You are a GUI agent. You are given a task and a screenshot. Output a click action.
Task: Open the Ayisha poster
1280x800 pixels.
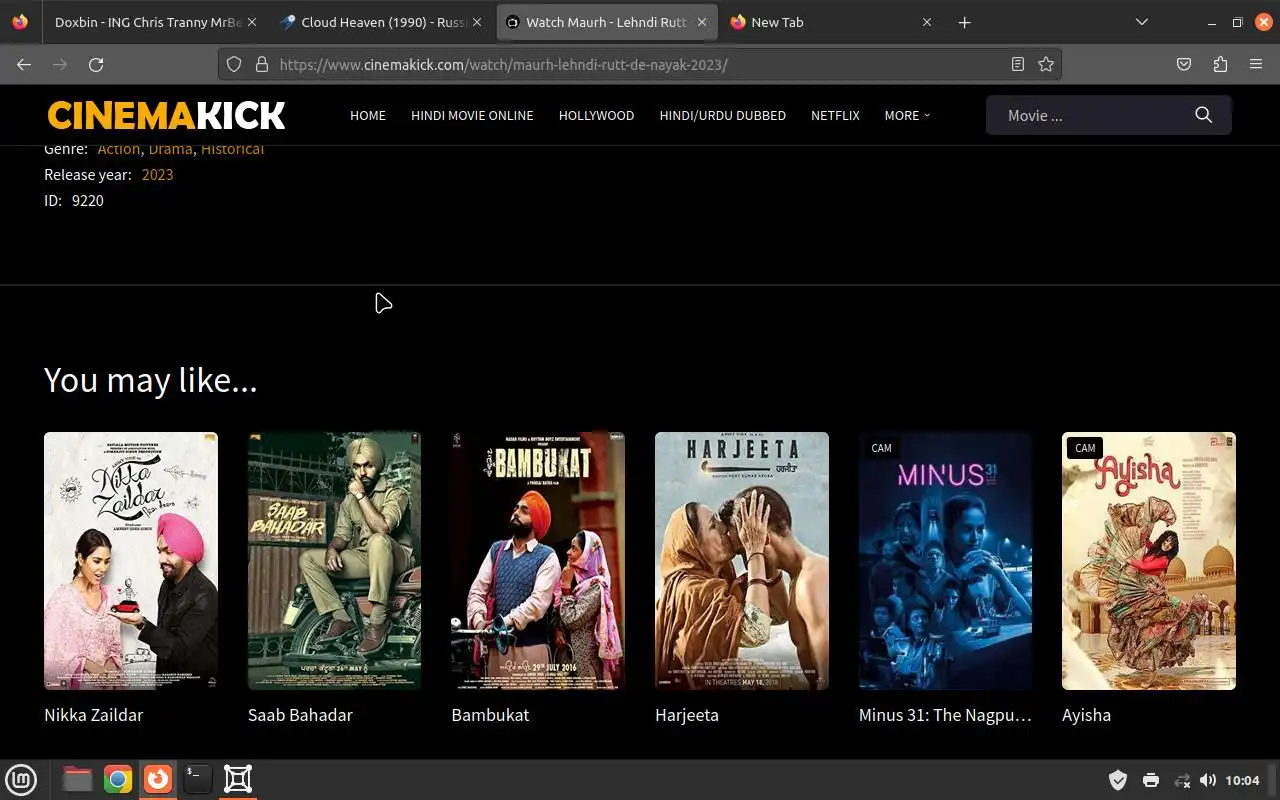pos(1149,561)
